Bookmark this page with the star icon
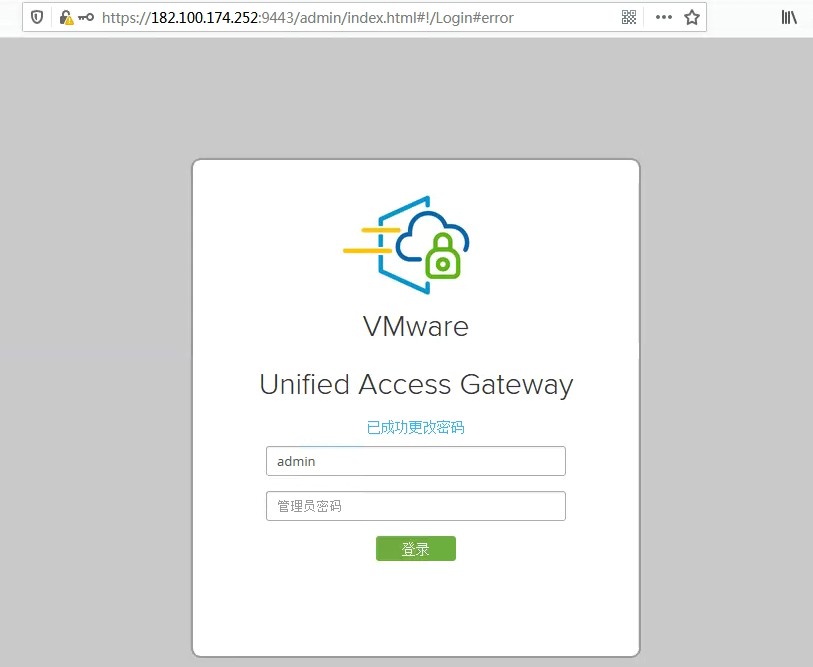 692,18
